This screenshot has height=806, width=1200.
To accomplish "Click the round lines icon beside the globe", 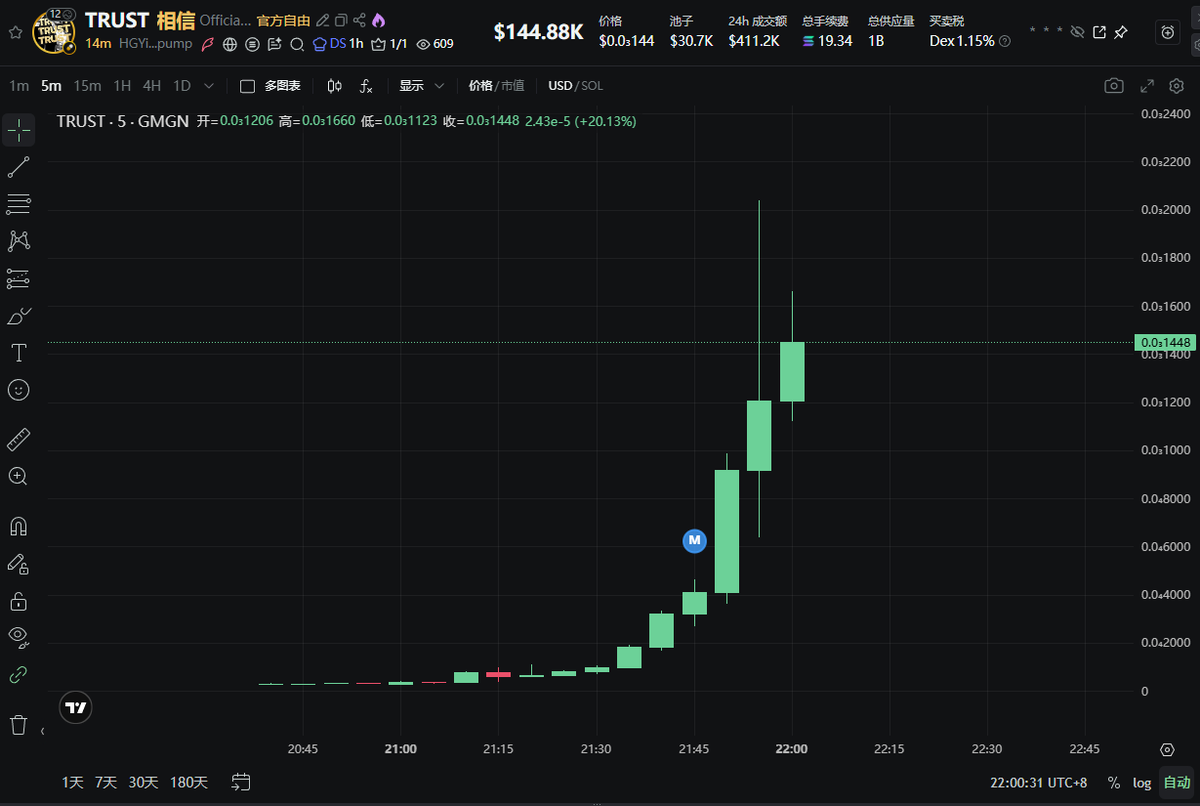I will click(x=252, y=44).
